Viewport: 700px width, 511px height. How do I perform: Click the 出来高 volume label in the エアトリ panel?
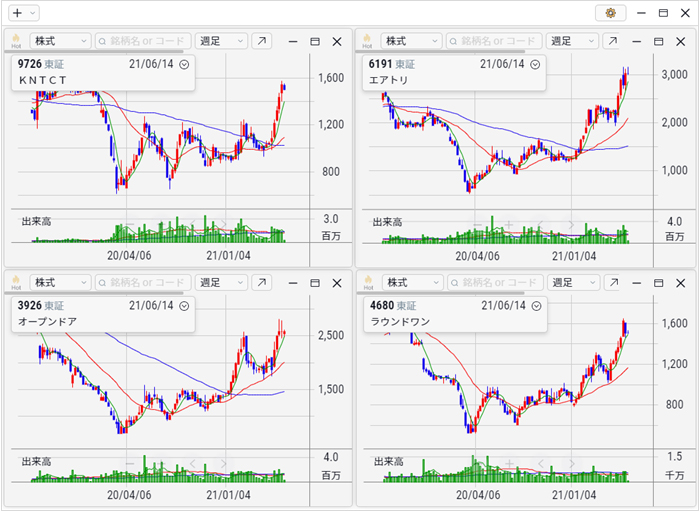(387, 222)
